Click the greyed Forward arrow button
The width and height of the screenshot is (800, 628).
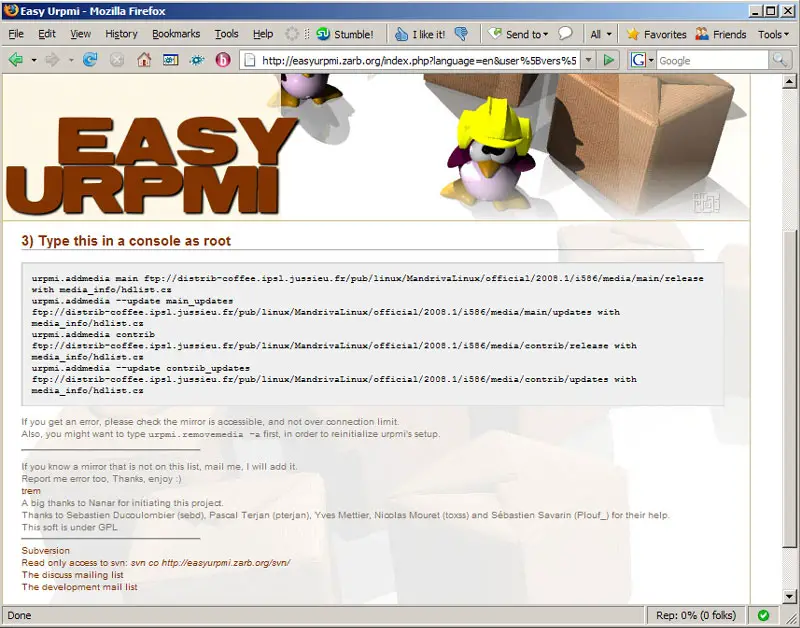click(52, 60)
